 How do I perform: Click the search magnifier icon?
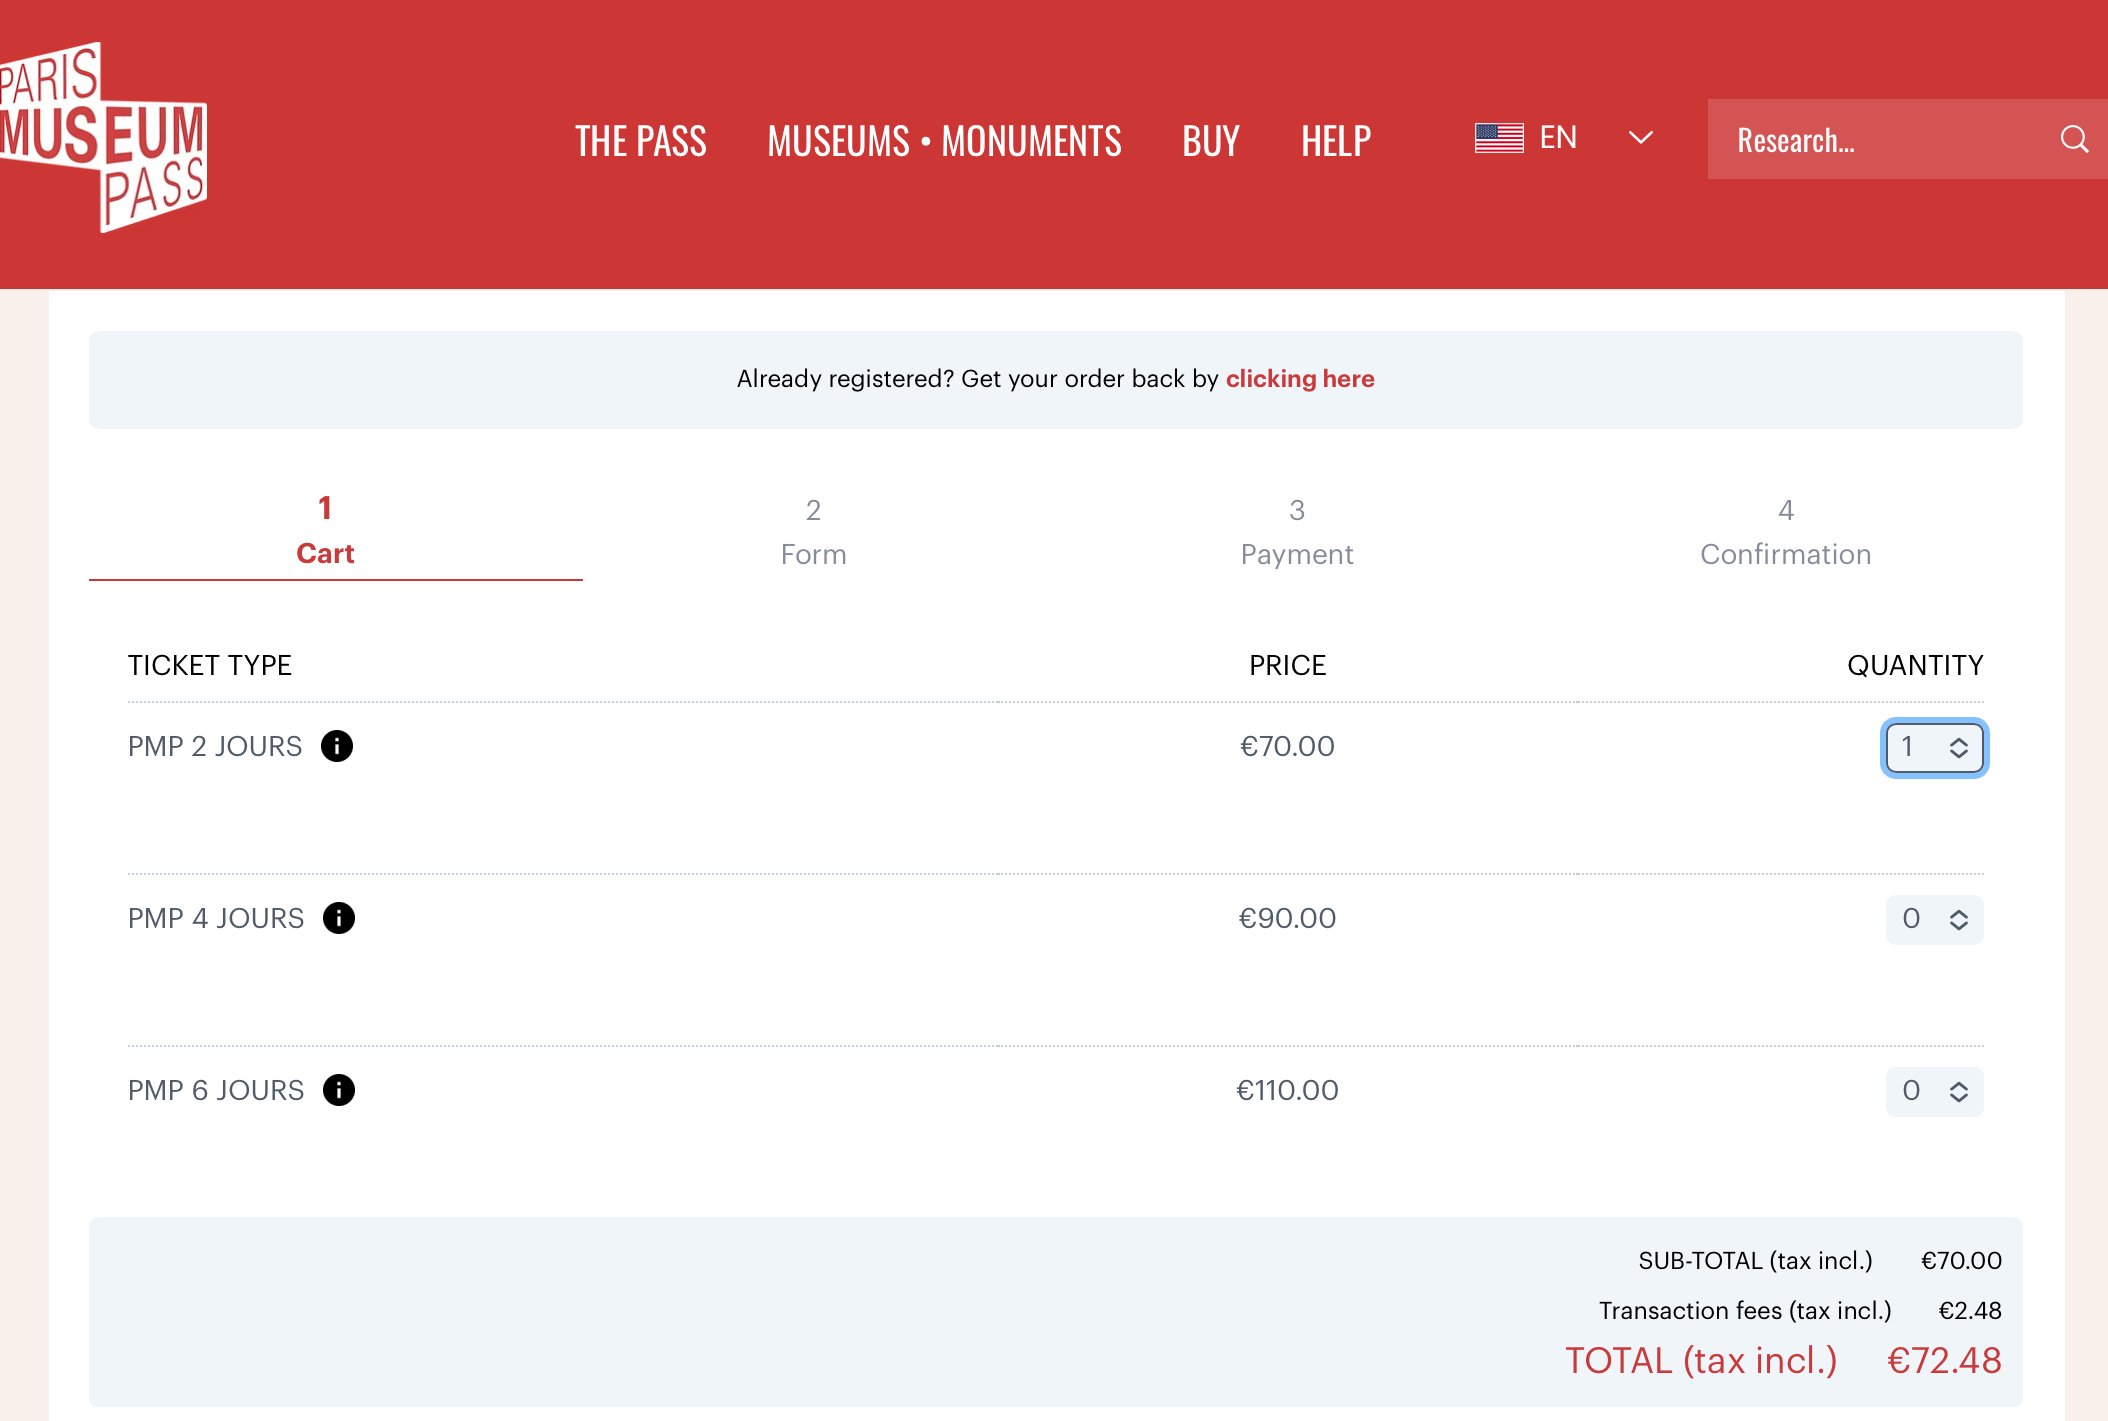(x=2074, y=139)
